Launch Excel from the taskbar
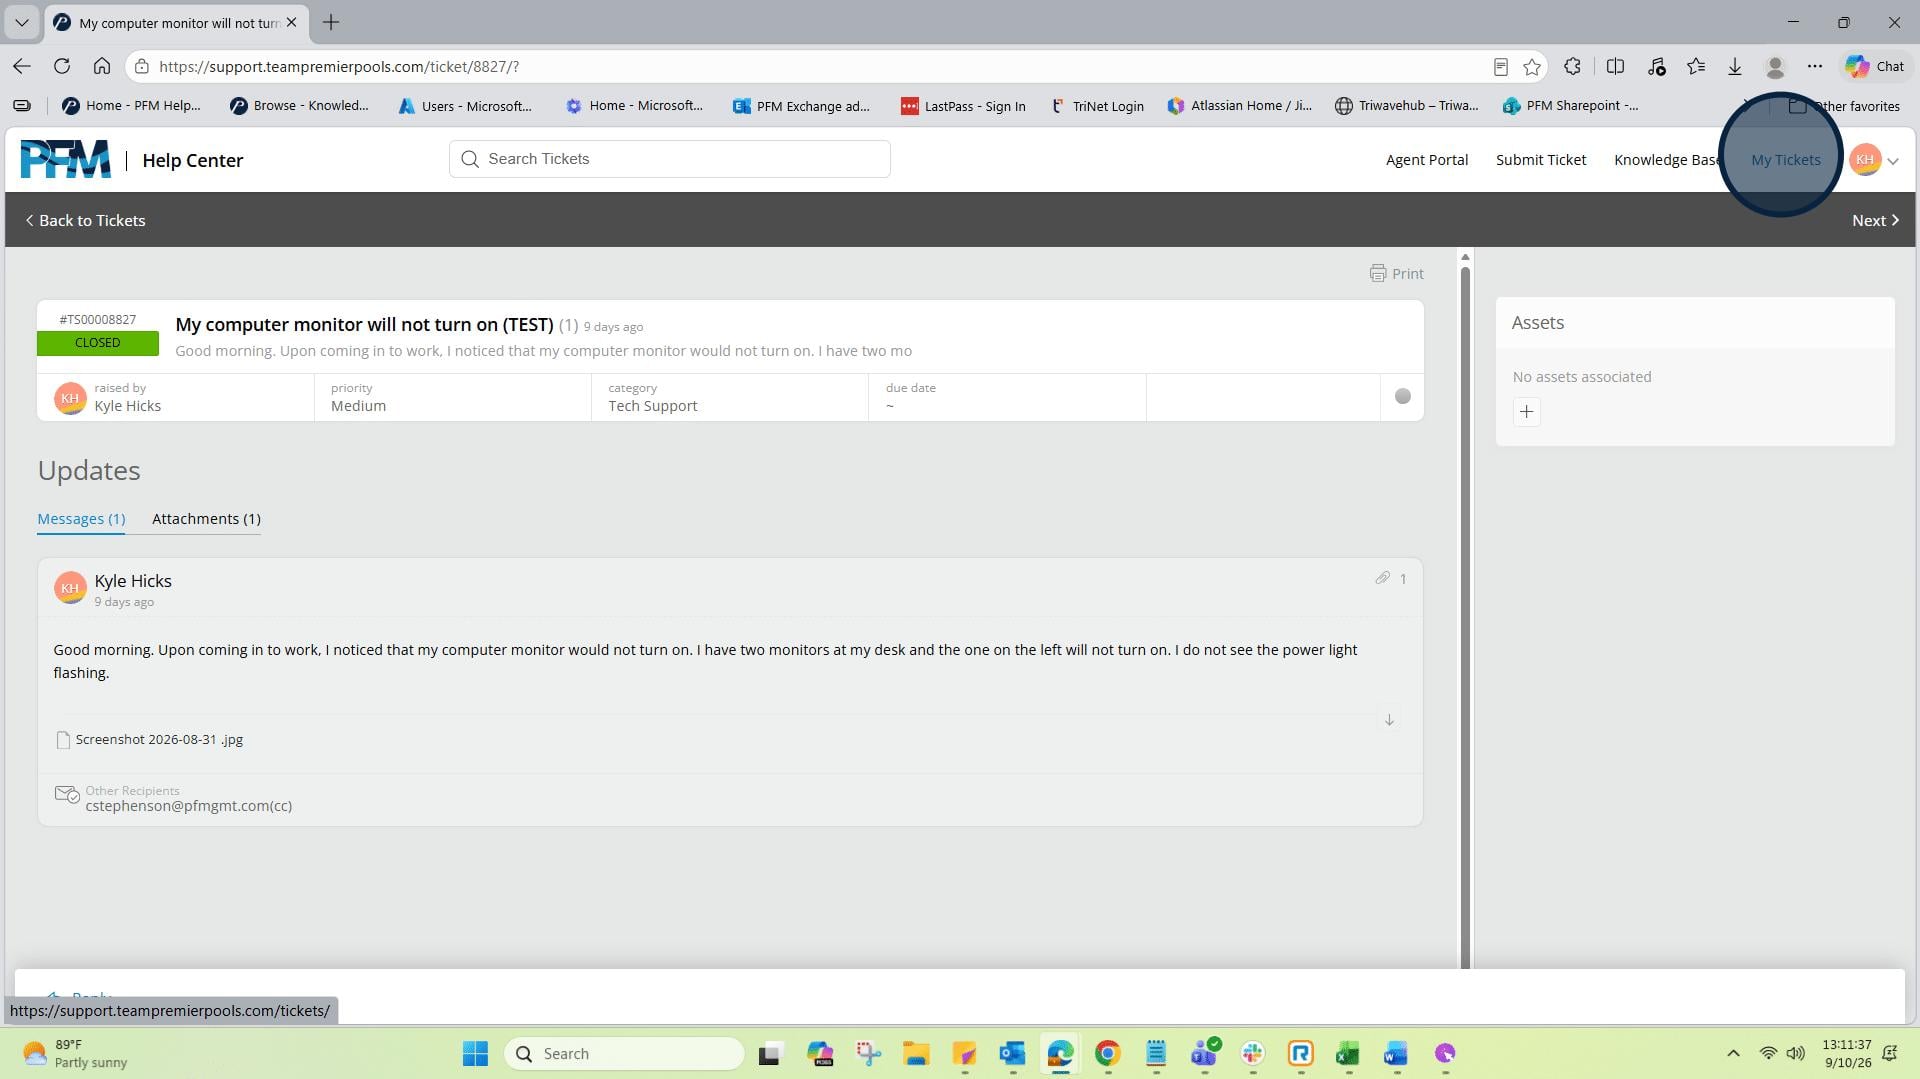 [x=1348, y=1053]
